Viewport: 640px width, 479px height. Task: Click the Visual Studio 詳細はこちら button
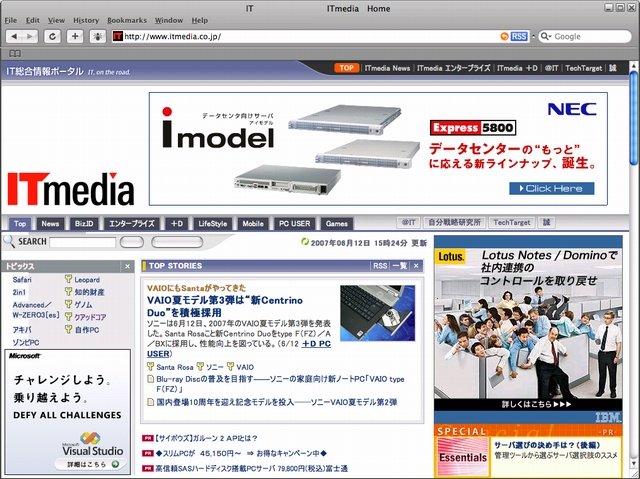pos(91,464)
